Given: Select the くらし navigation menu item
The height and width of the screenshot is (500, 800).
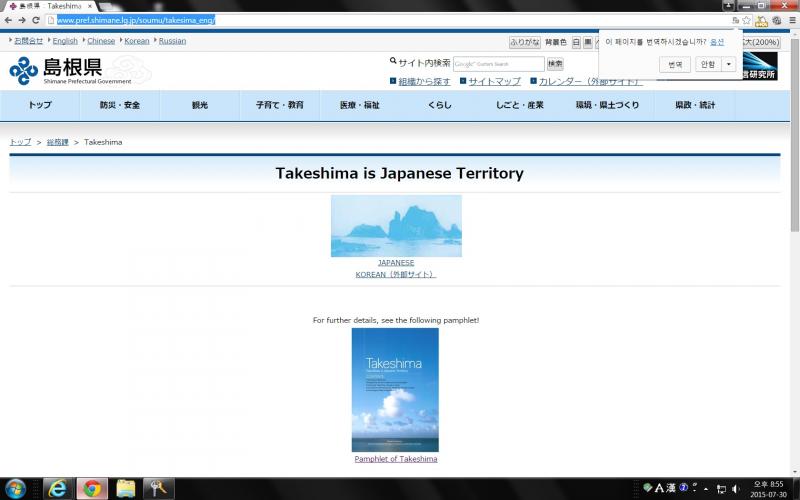Looking at the screenshot, I should pyautogui.click(x=440, y=105).
